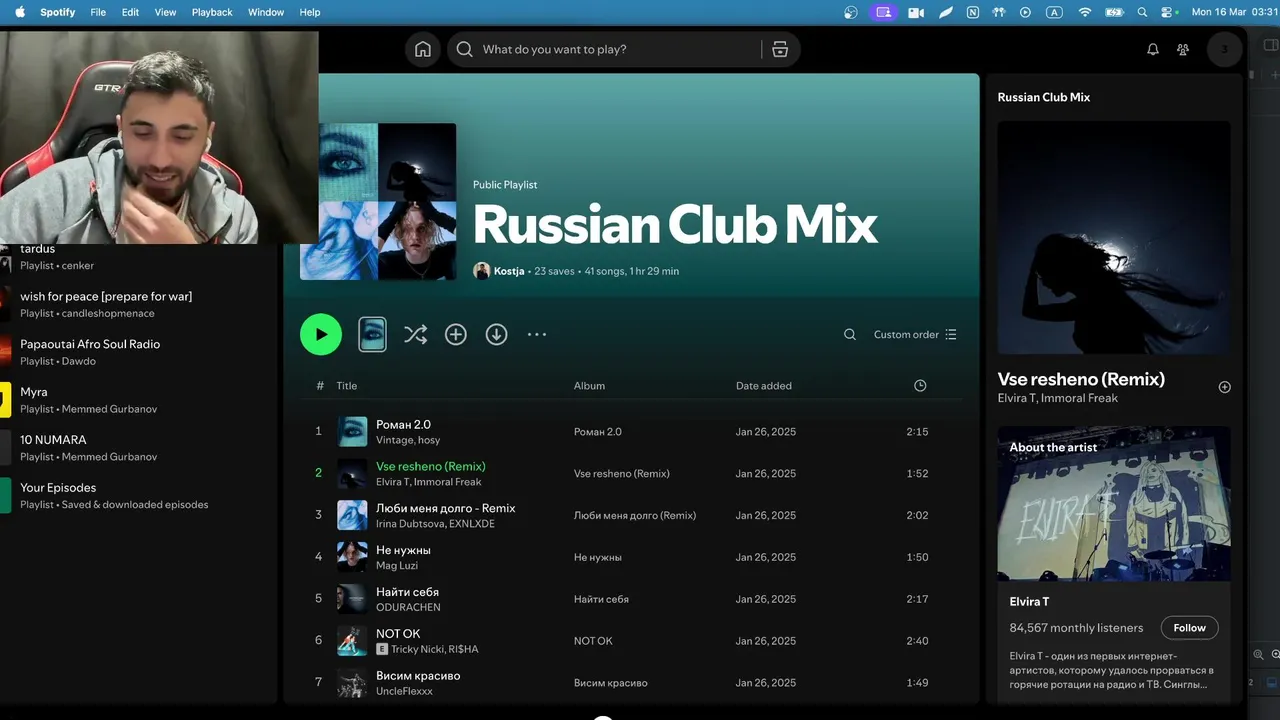Open the Help menu
1280x720 pixels.
click(x=310, y=12)
